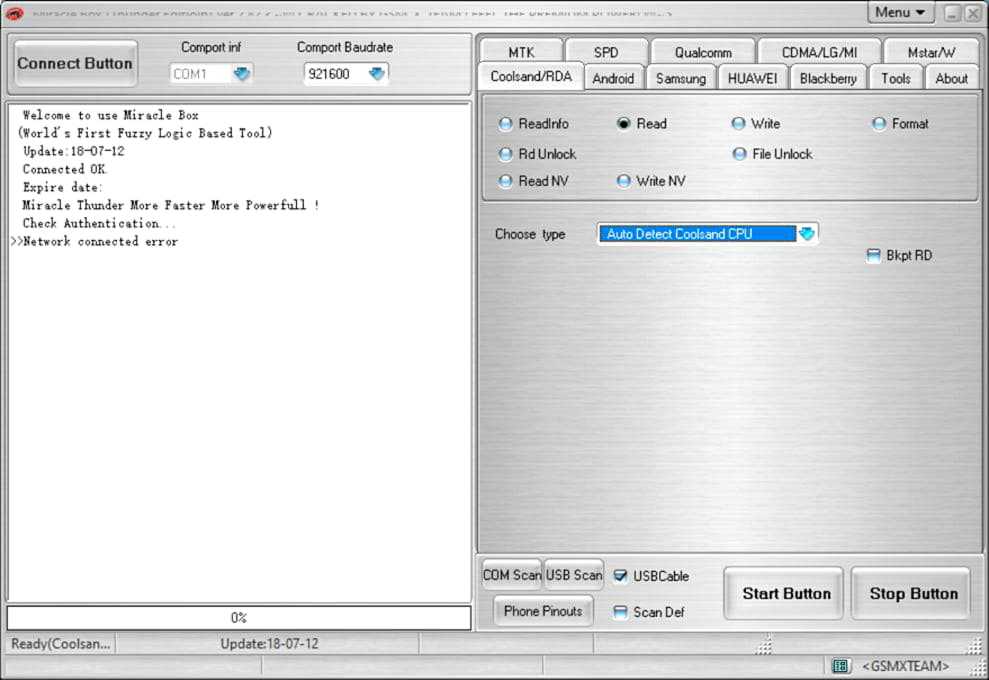Click the COM Scan button
Image resolution: width=989 pixels, height=680 pixels.
[x=511, y=575]
